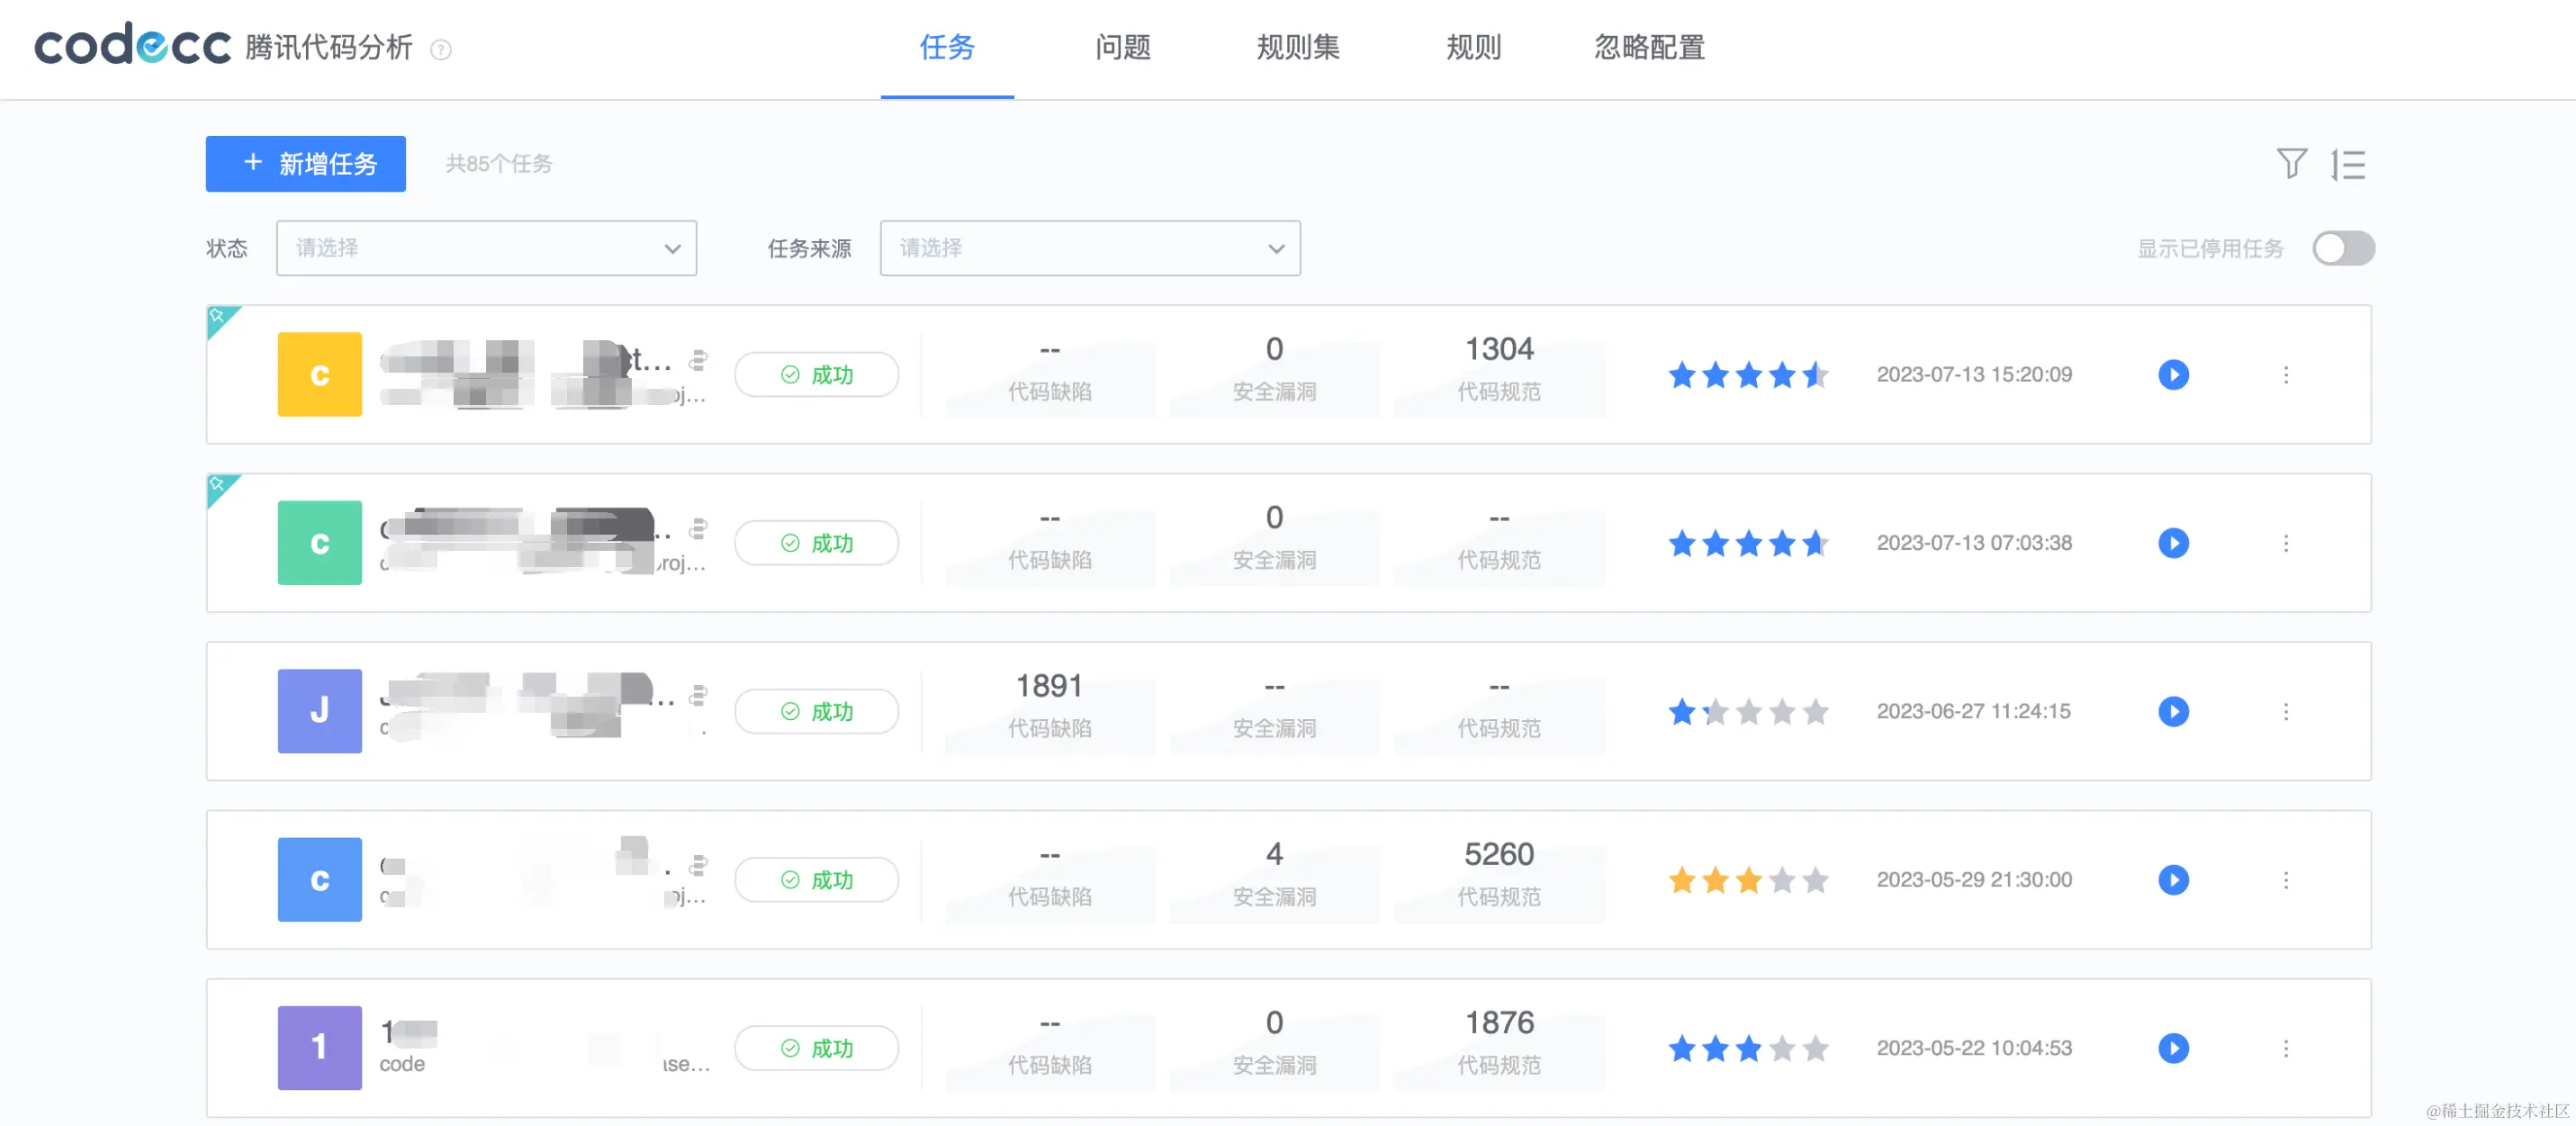Start analysis for the 2023-06-27 11:24:15 task
This screenshot has height=1126, width=2576.
(x=2172, y=711)
